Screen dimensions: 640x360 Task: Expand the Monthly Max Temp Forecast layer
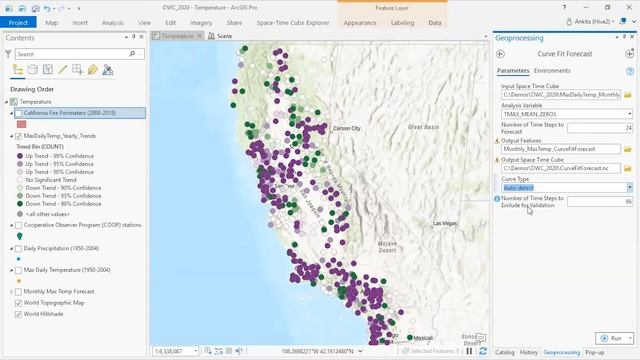coord(11,291)
